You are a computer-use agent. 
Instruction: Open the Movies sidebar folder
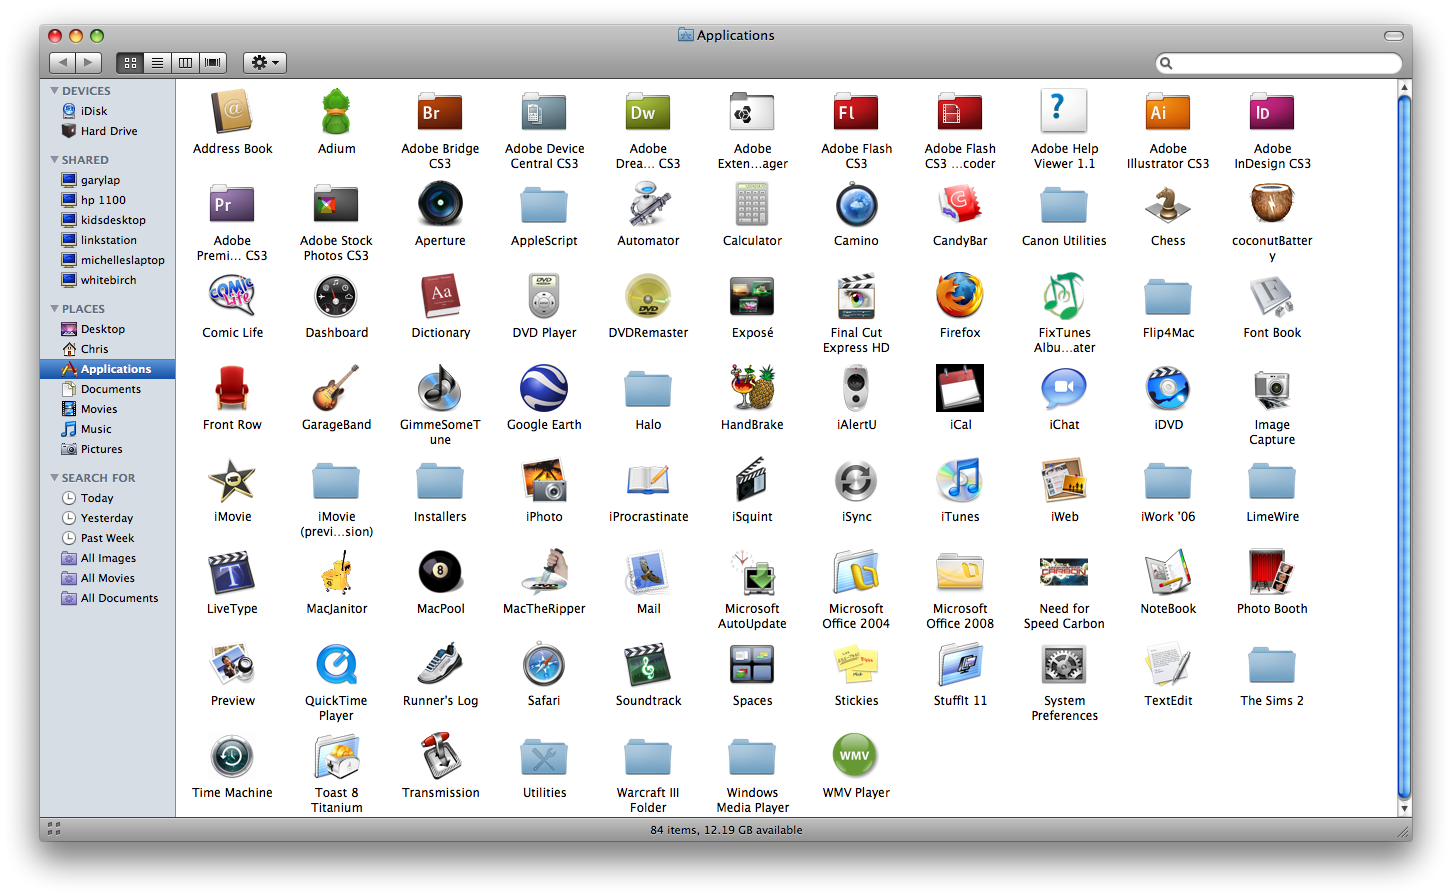(108, 409)
